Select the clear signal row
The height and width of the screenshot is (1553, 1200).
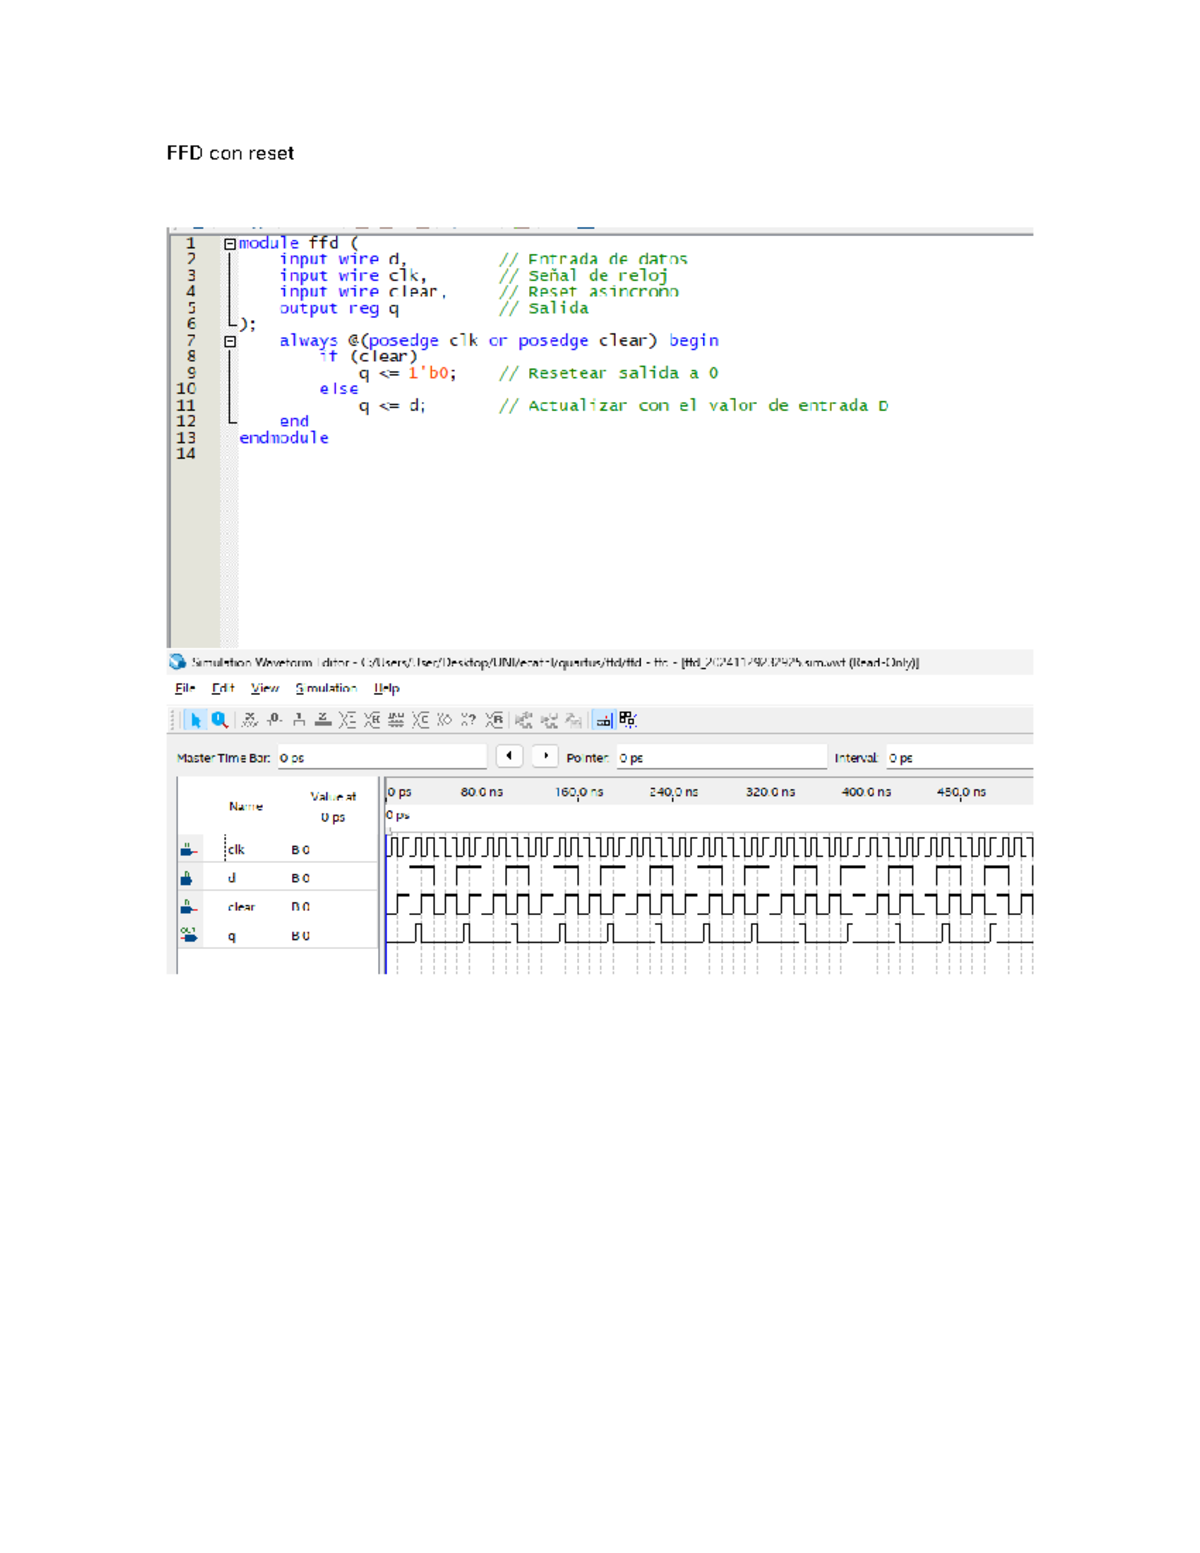[x=241, y=907]
